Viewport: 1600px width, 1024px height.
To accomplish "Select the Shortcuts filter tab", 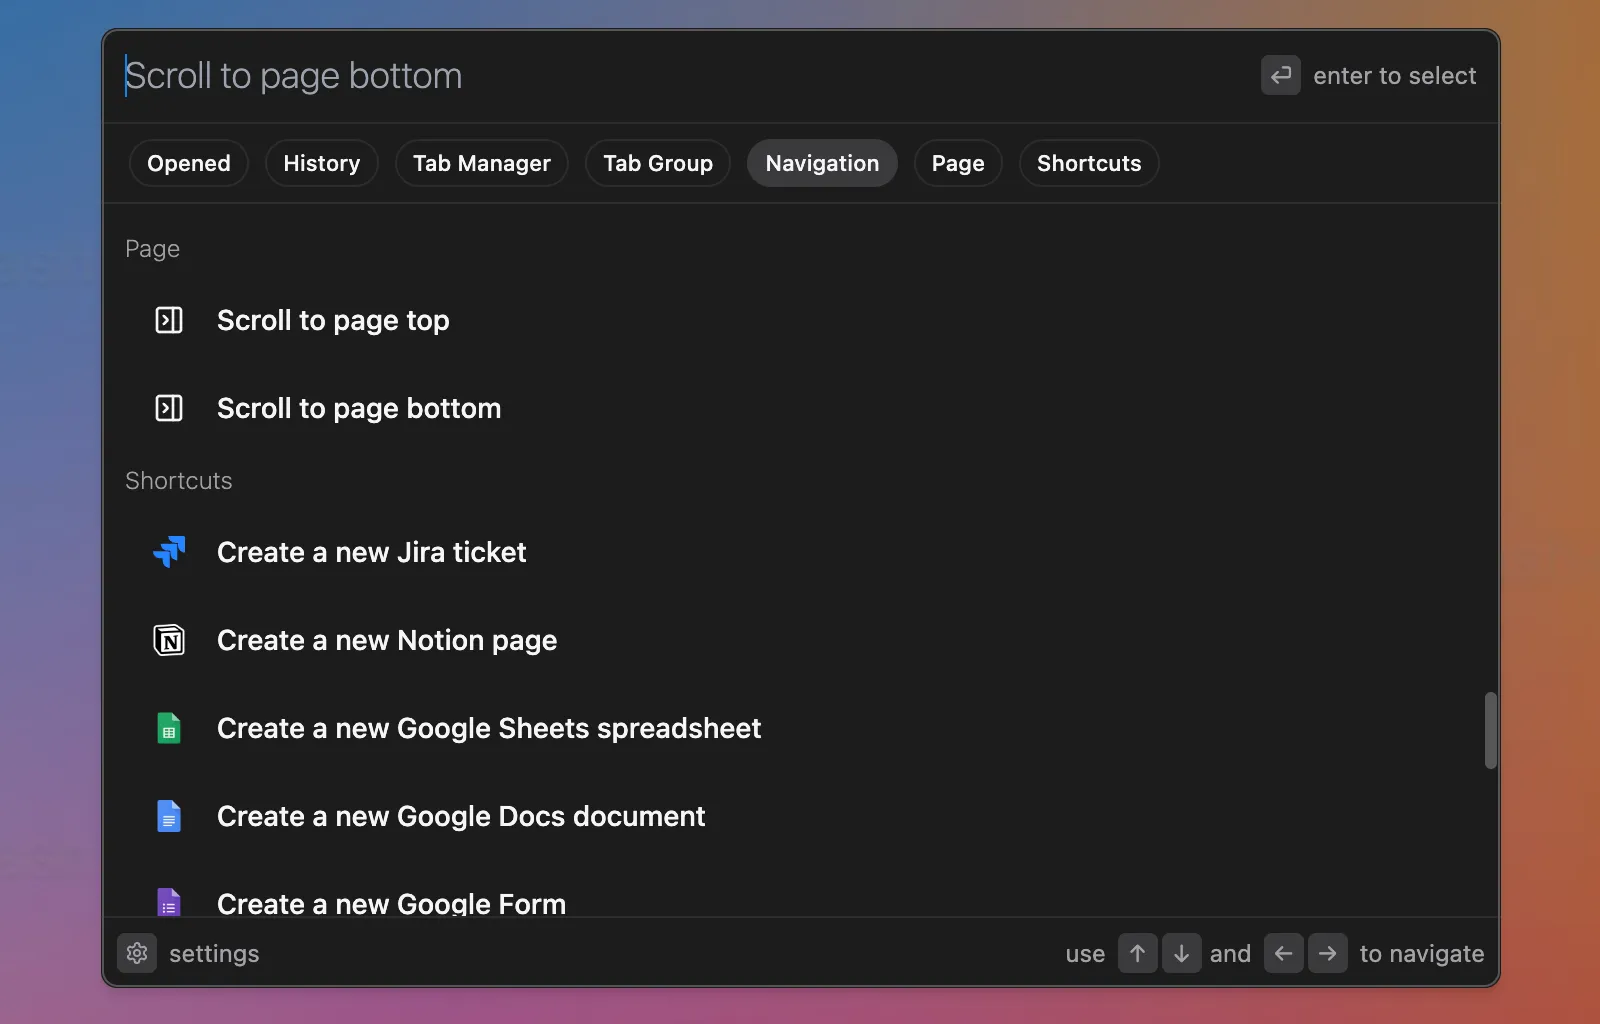I will pyautogui.click(x=1088, y=163).
